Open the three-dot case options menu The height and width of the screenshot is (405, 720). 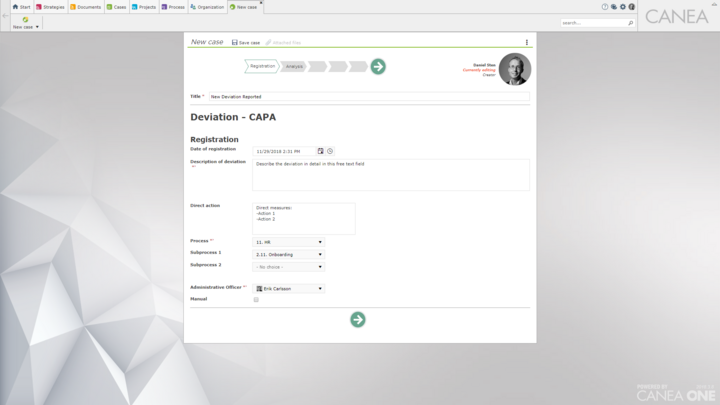(527, 42)
